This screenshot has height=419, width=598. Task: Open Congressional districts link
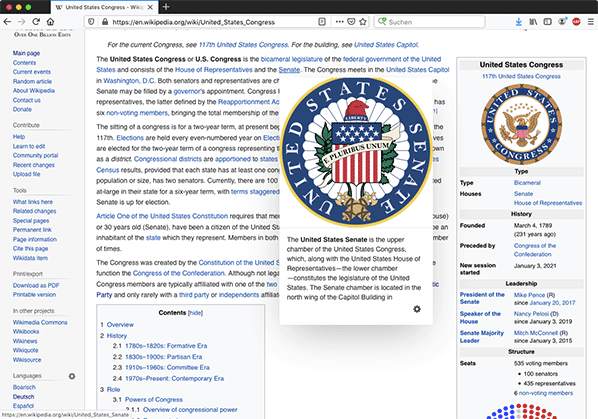pos(168,159)
